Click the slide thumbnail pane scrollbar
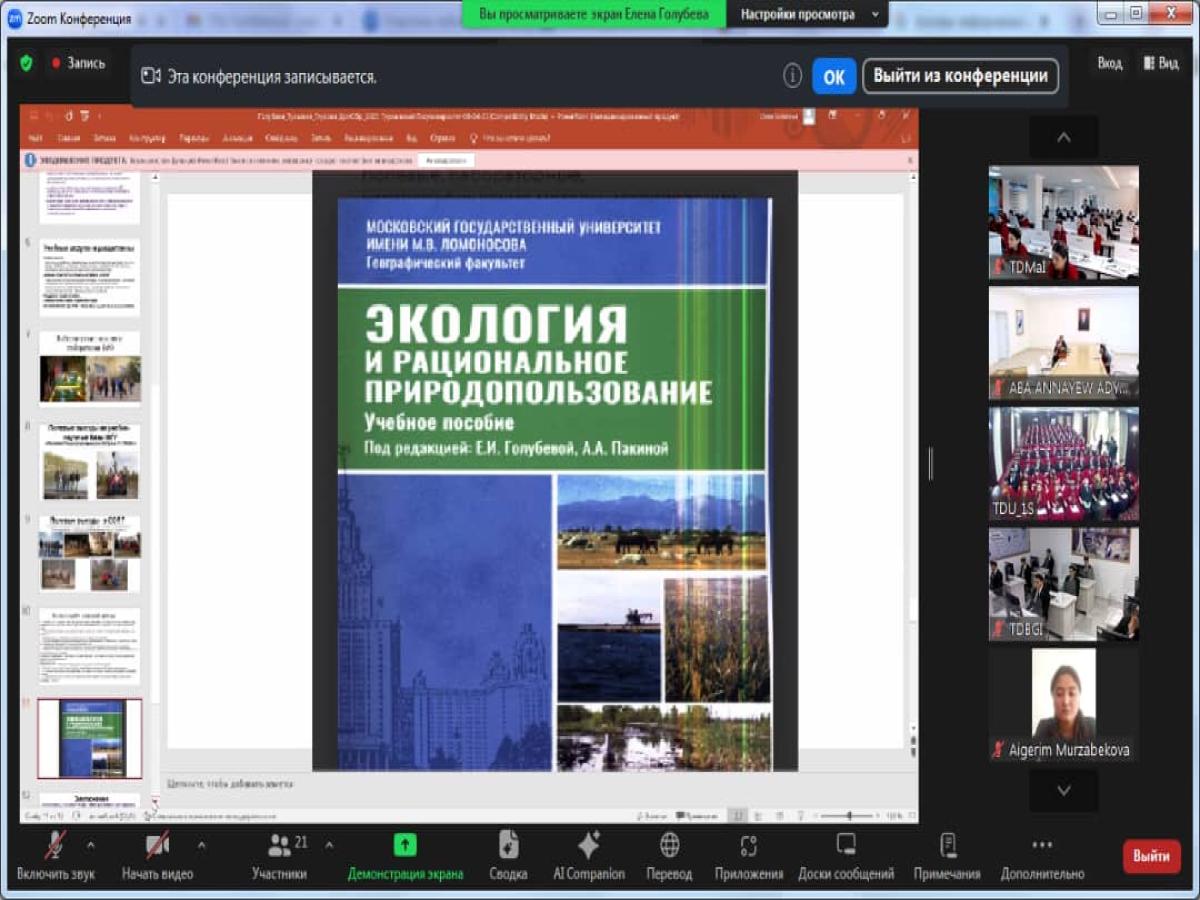 click(x=154, y=489)
